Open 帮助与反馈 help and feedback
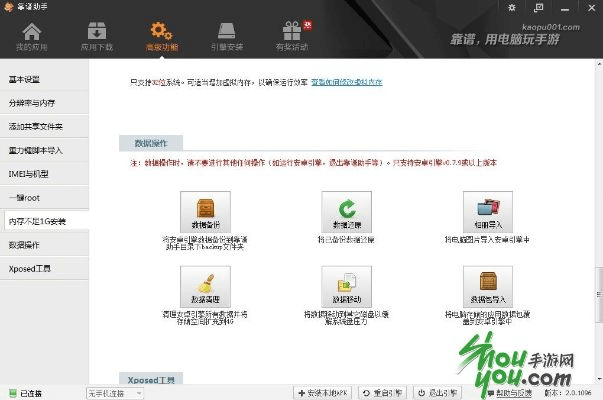Screen dimensions: 603x400 tap(509, 393)
